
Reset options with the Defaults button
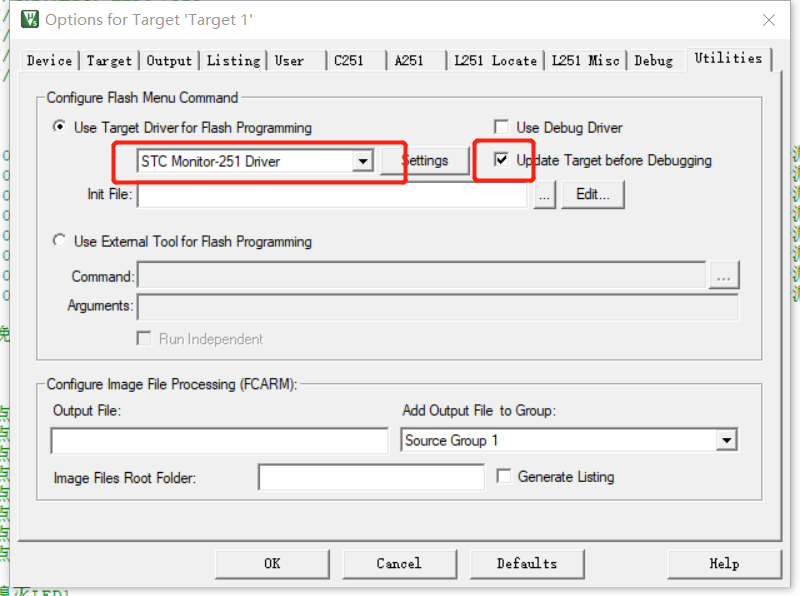point(527,564)
